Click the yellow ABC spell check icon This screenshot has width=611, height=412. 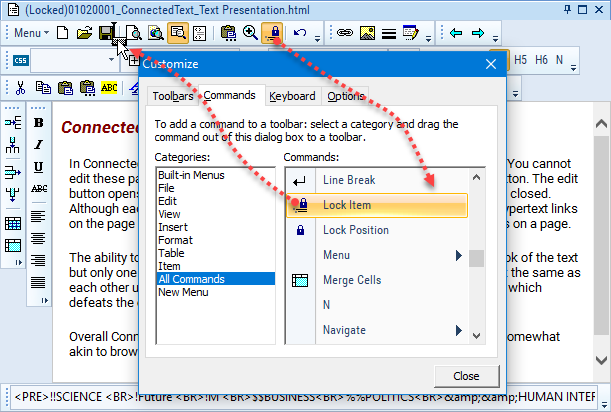click(109, 87)
